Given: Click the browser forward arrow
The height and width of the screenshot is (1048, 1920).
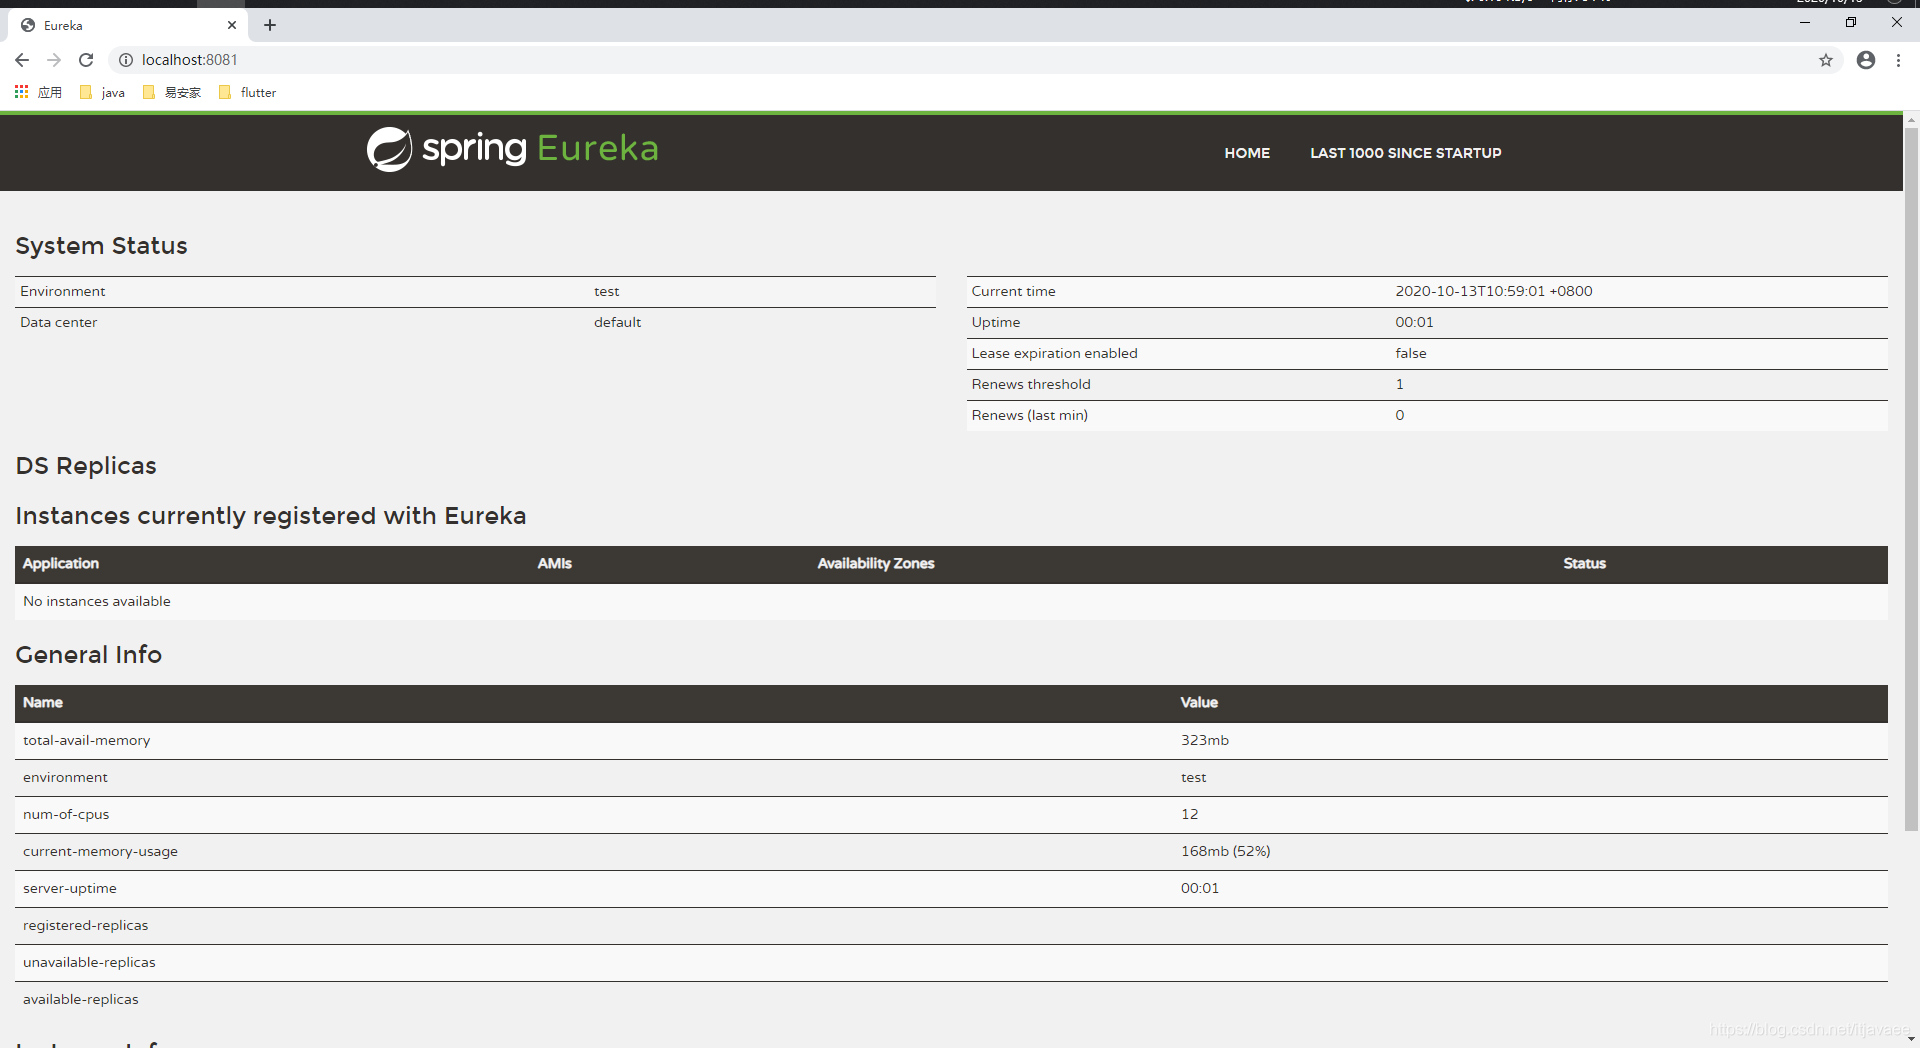Looking at the screenshot, I should click(x=54, y=60).
